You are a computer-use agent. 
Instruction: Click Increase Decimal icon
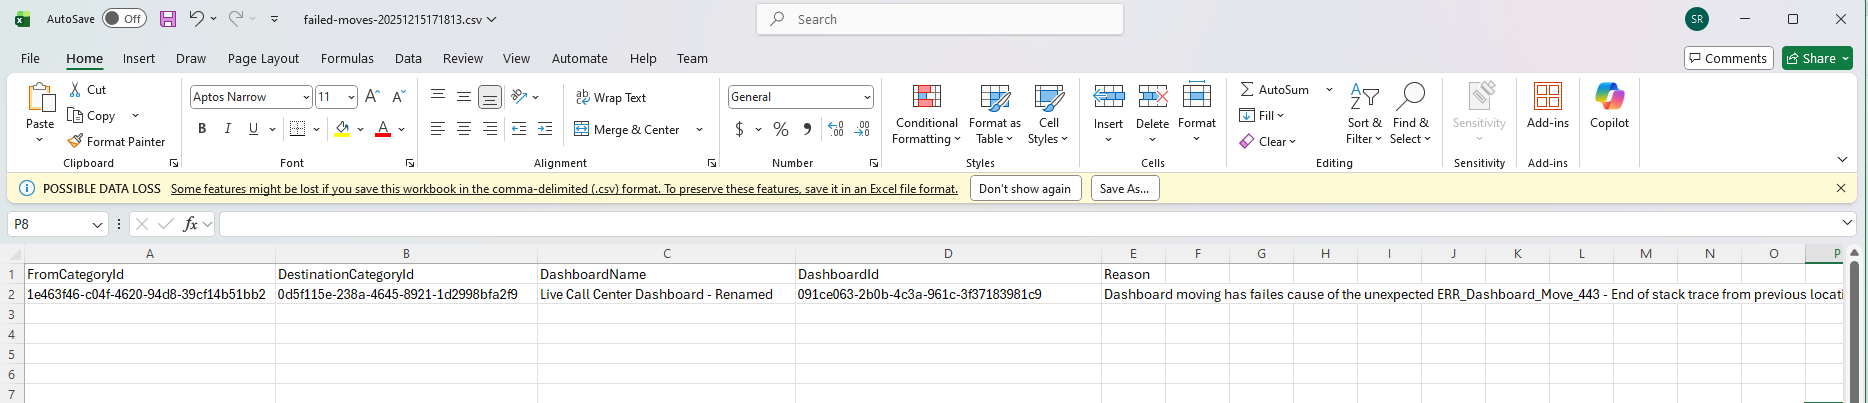(836, 129)
